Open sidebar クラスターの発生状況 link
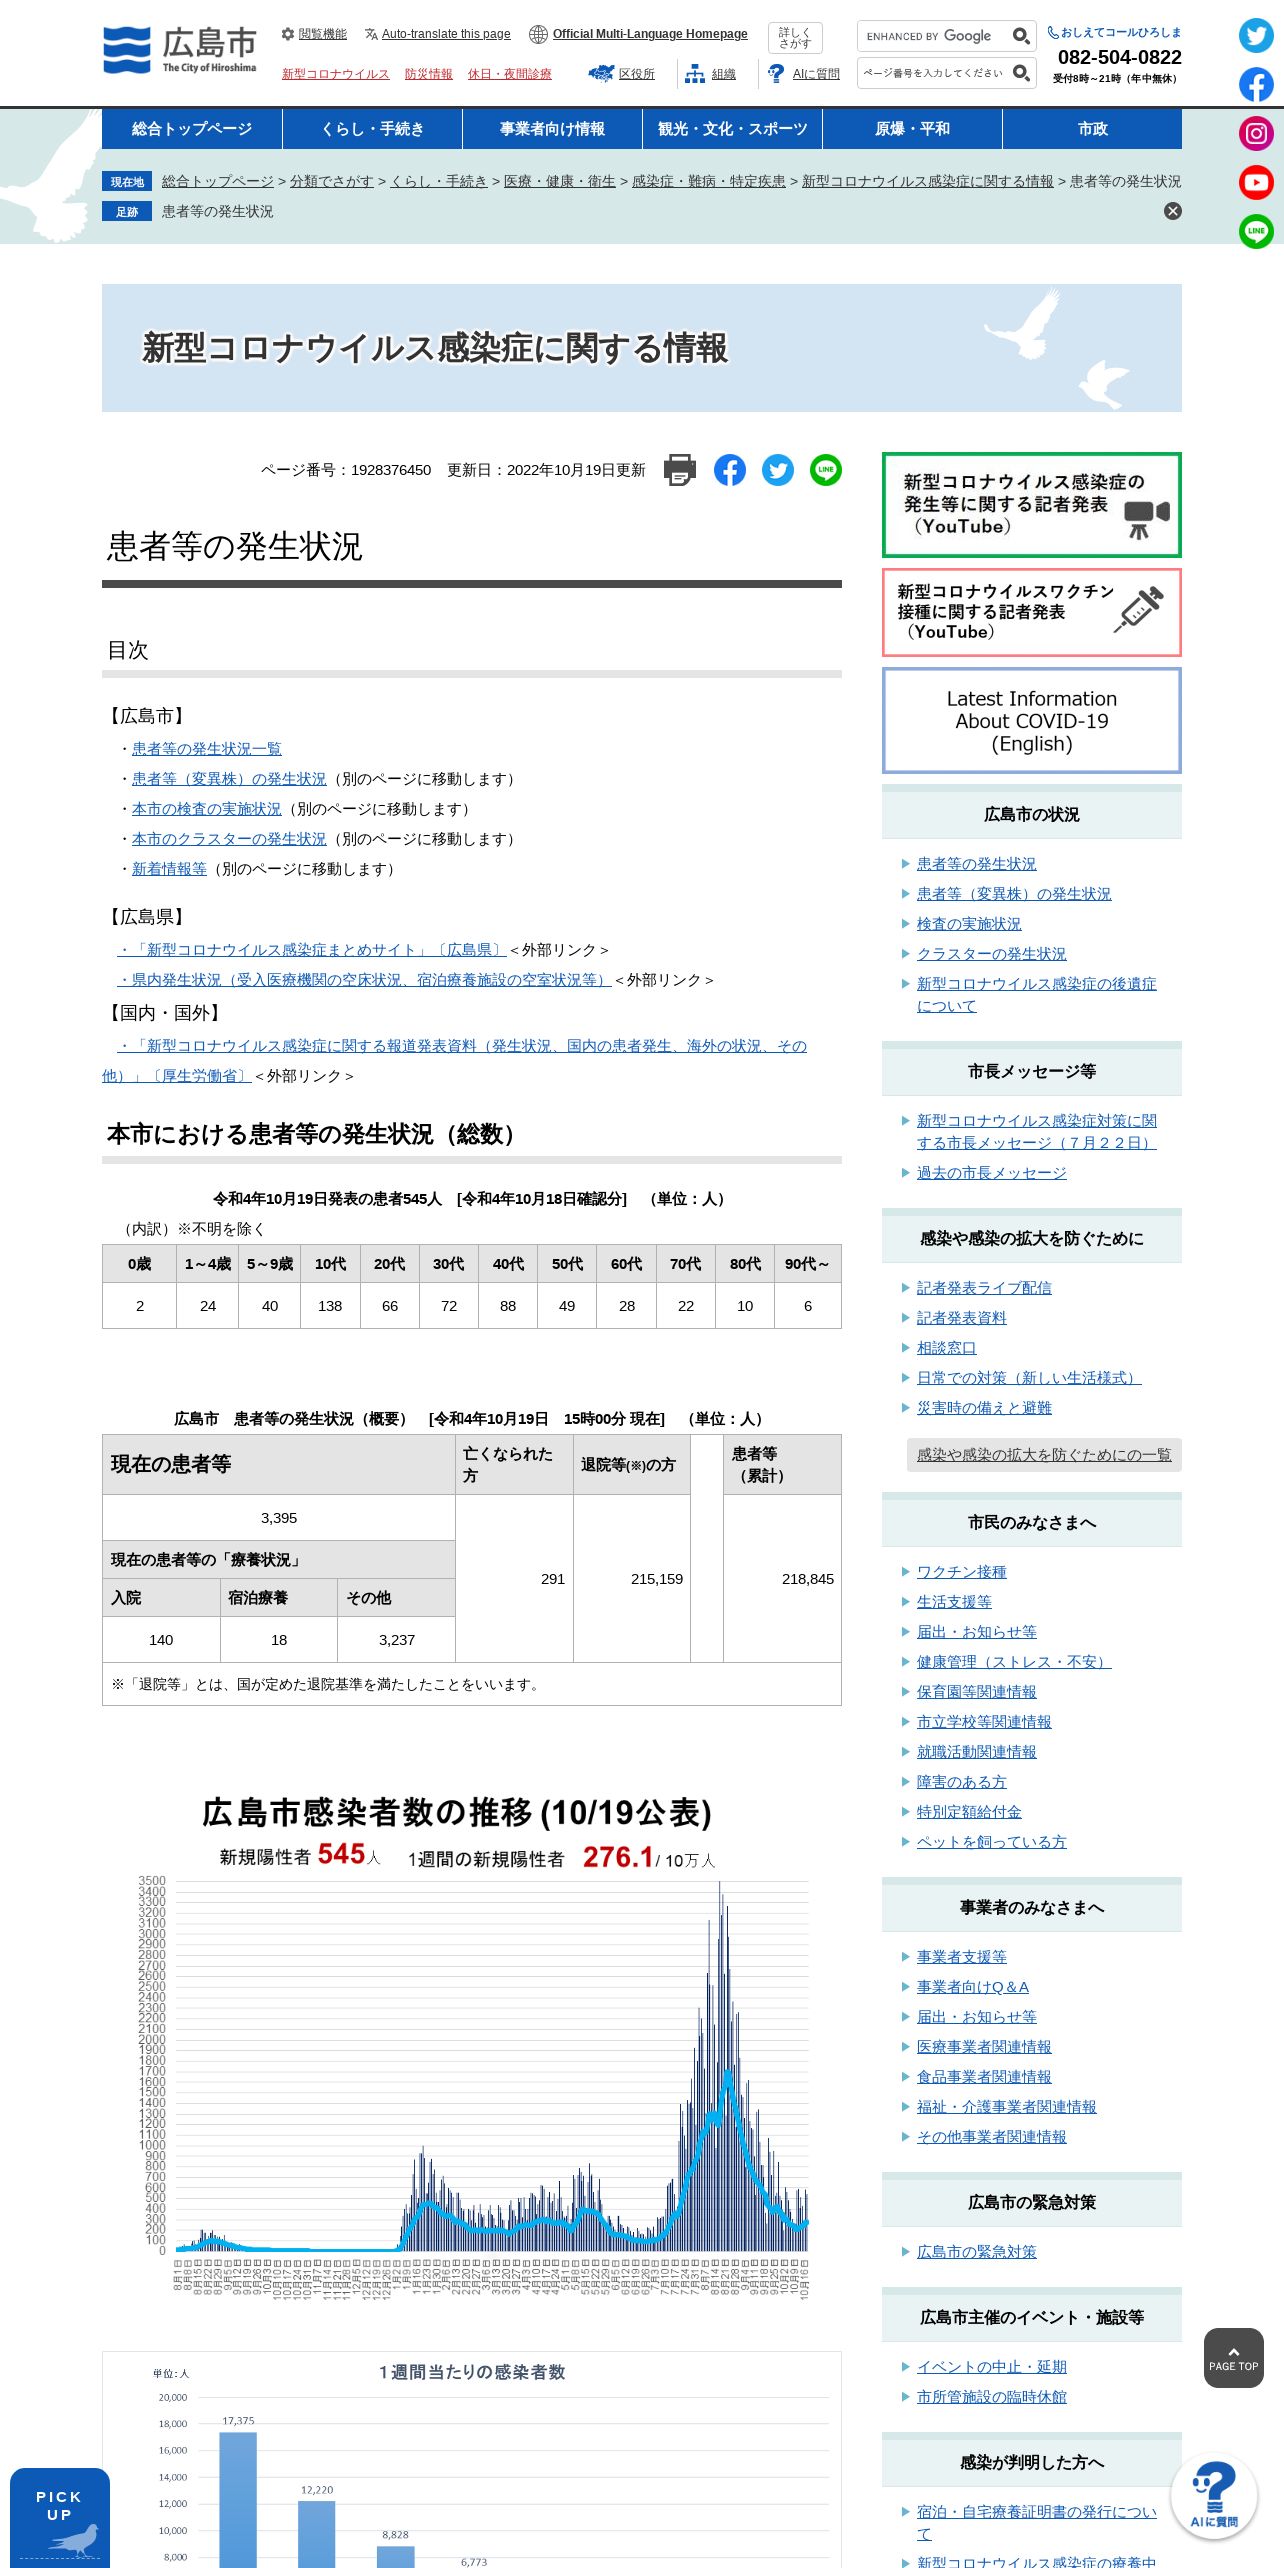This screenshot has width=1284, height=2568. 992,954
